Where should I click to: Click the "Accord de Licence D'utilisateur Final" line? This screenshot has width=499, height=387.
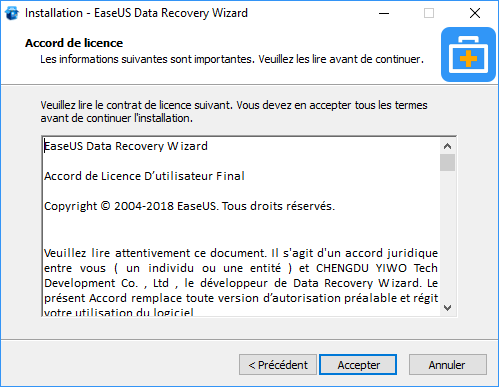click(144, 176)
